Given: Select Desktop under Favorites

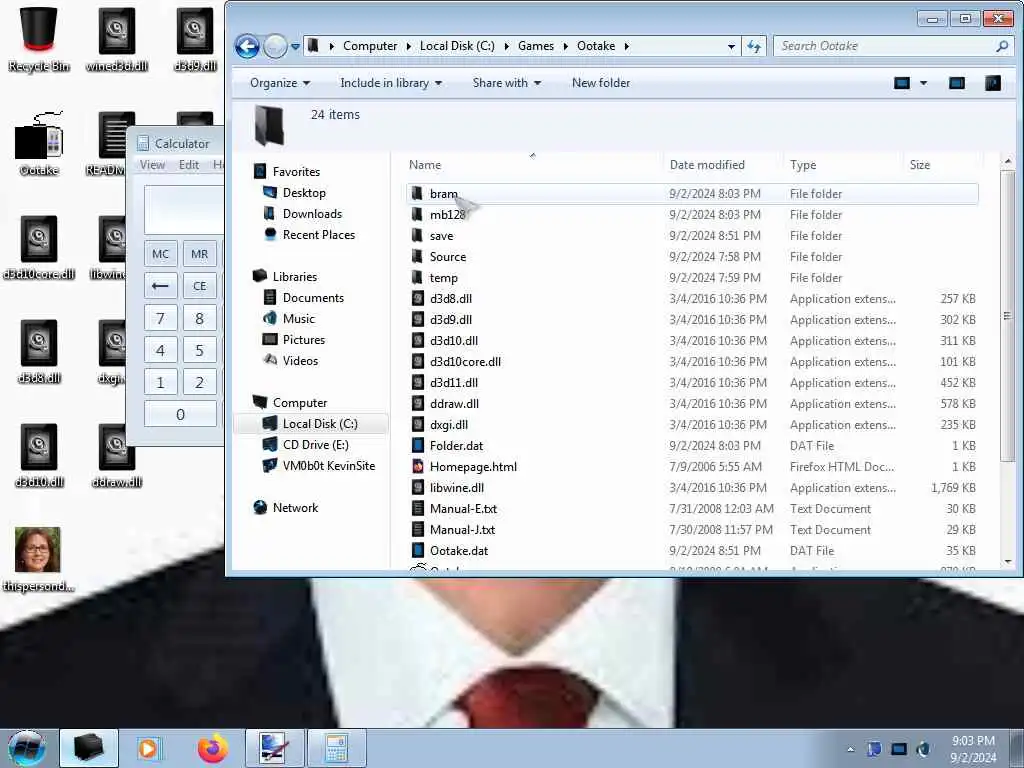Looking at the screenshot, I should click(x=304, y=193).
